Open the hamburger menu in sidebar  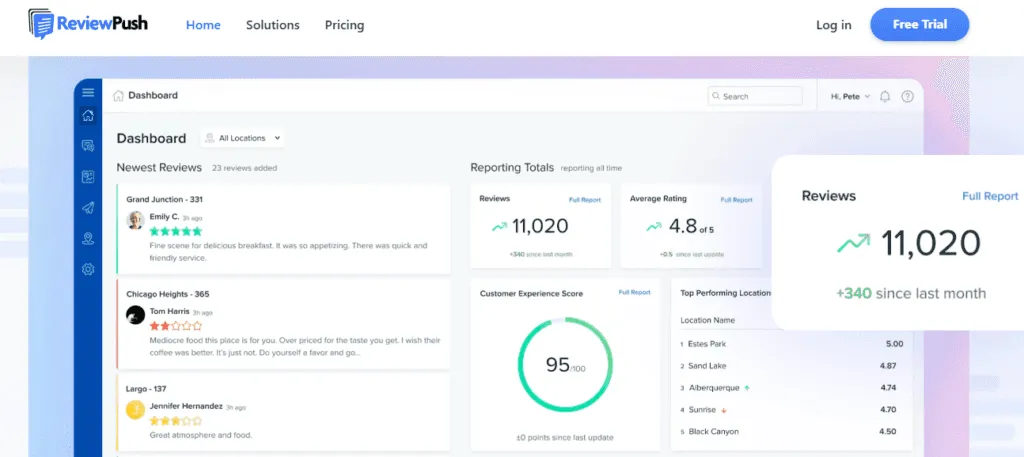88,93
